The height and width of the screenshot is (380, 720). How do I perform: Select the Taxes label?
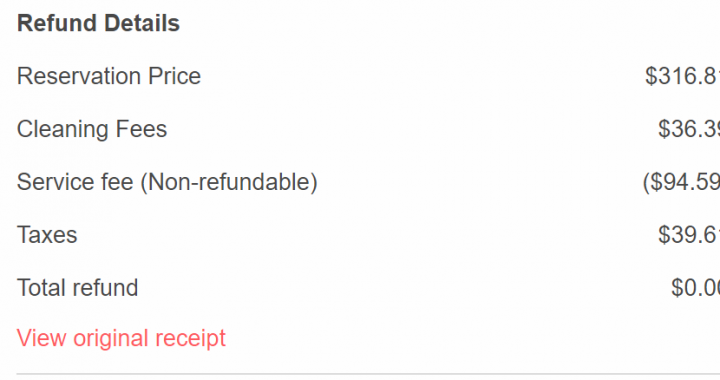point(47,235)
